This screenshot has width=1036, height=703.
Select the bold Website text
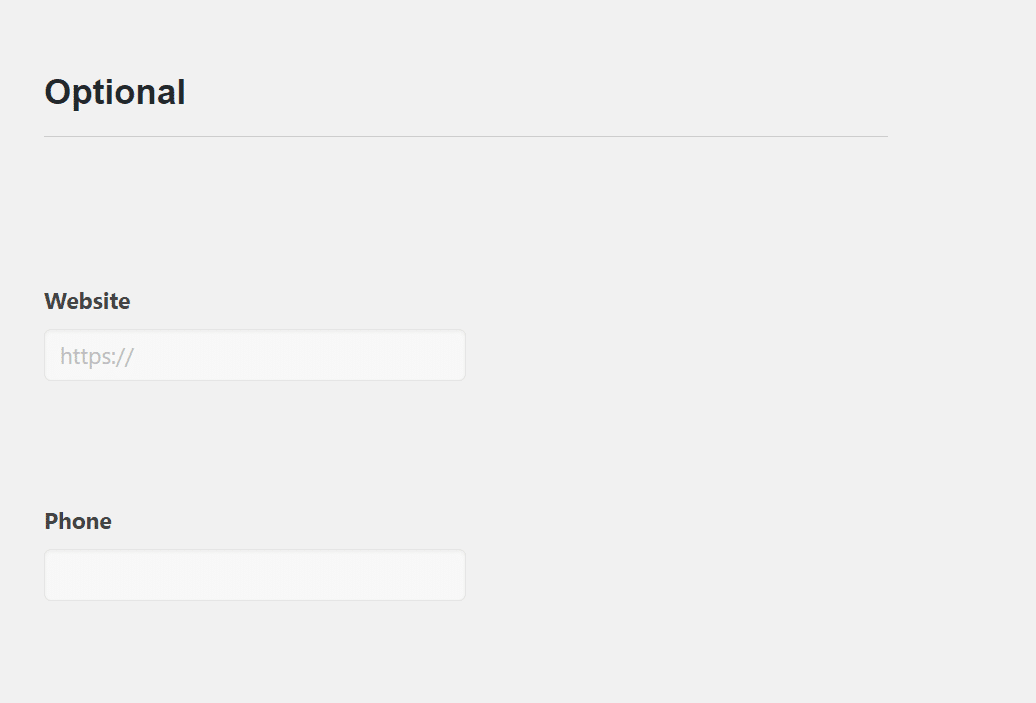pyautogui.click(x=87, y=301)
